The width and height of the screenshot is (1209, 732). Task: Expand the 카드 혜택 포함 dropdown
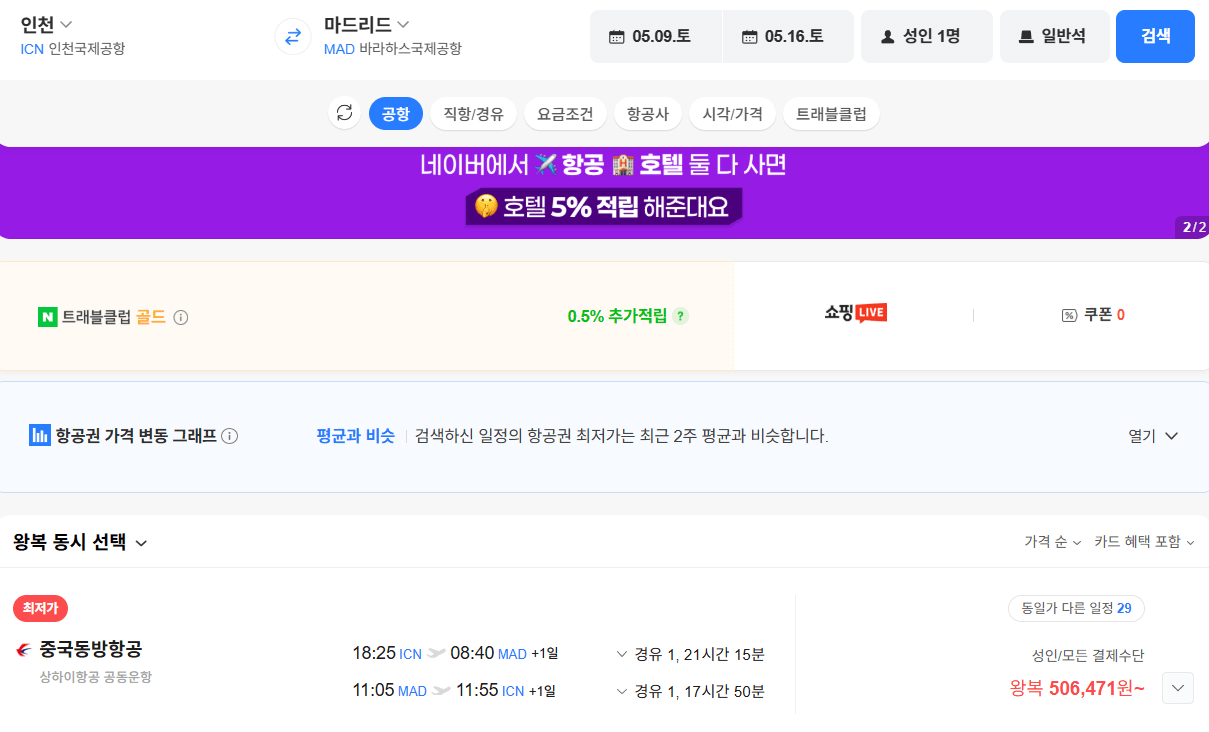tap(1144, 541)
